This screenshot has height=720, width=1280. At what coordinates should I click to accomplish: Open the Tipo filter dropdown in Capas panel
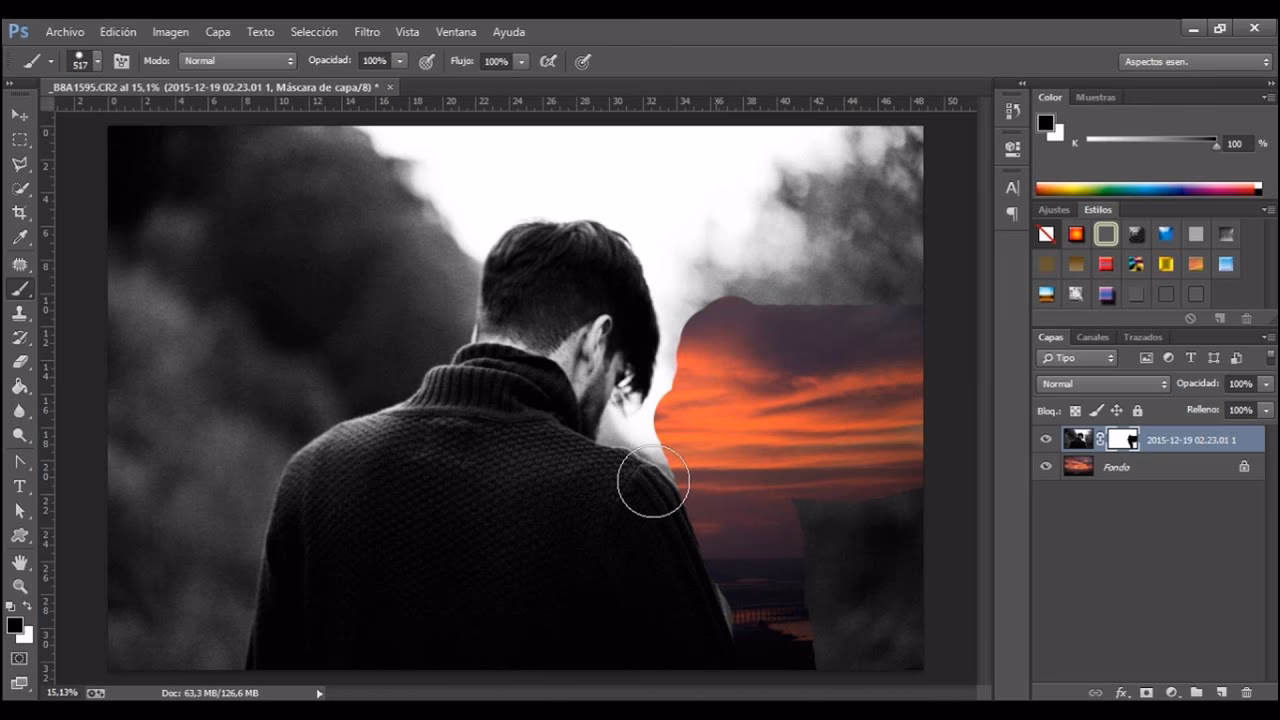tap(1075, 357)
